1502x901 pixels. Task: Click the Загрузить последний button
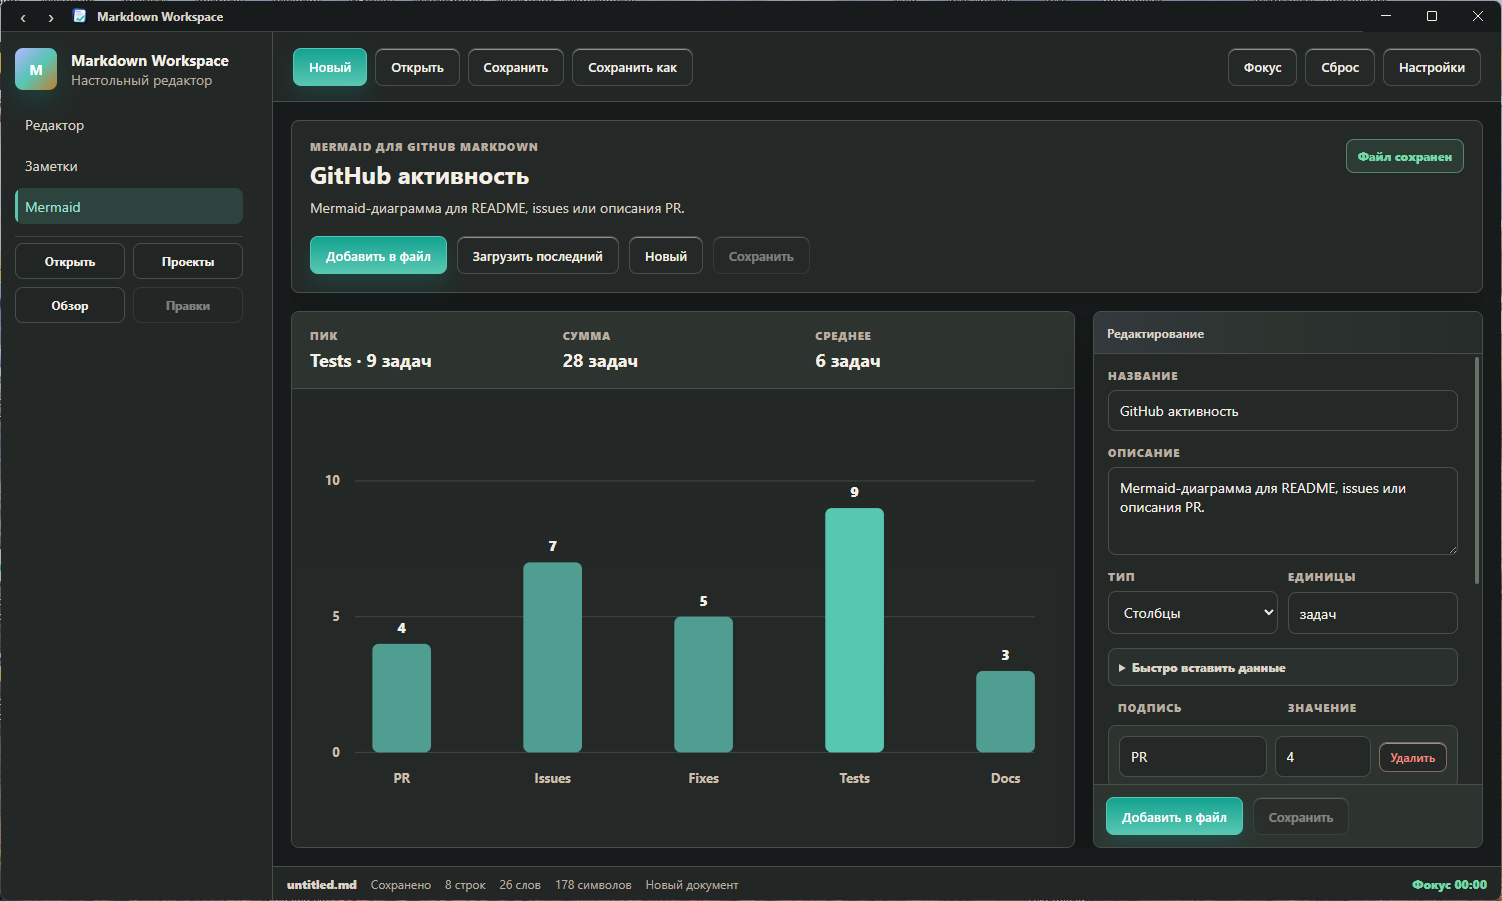(x=538, y=255)
